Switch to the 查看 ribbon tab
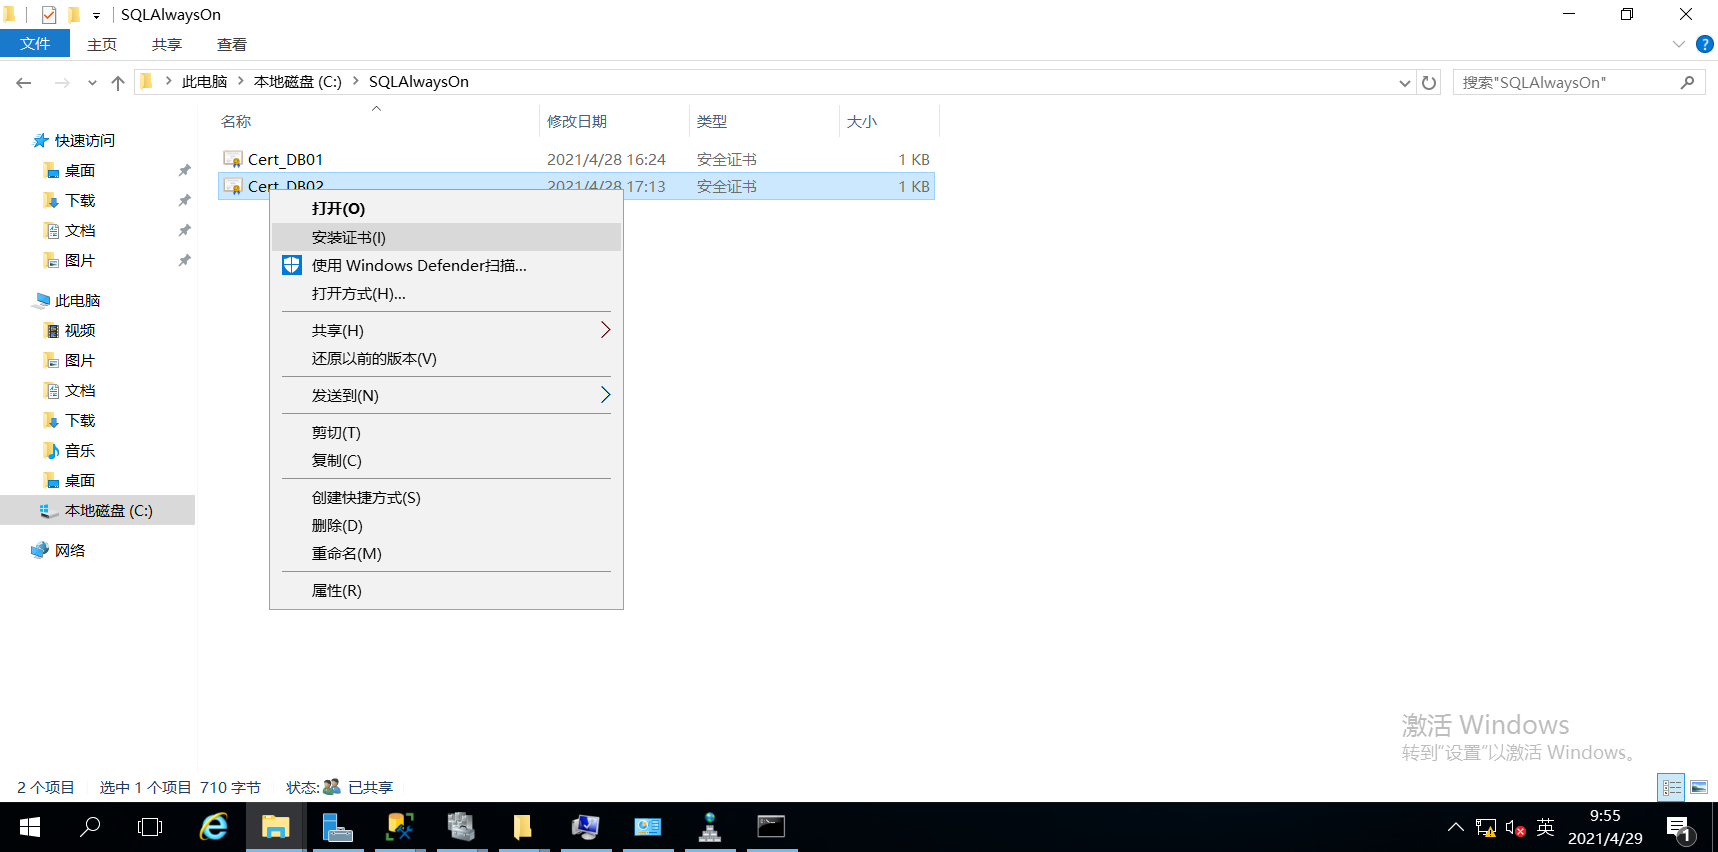 click(232, 44)
